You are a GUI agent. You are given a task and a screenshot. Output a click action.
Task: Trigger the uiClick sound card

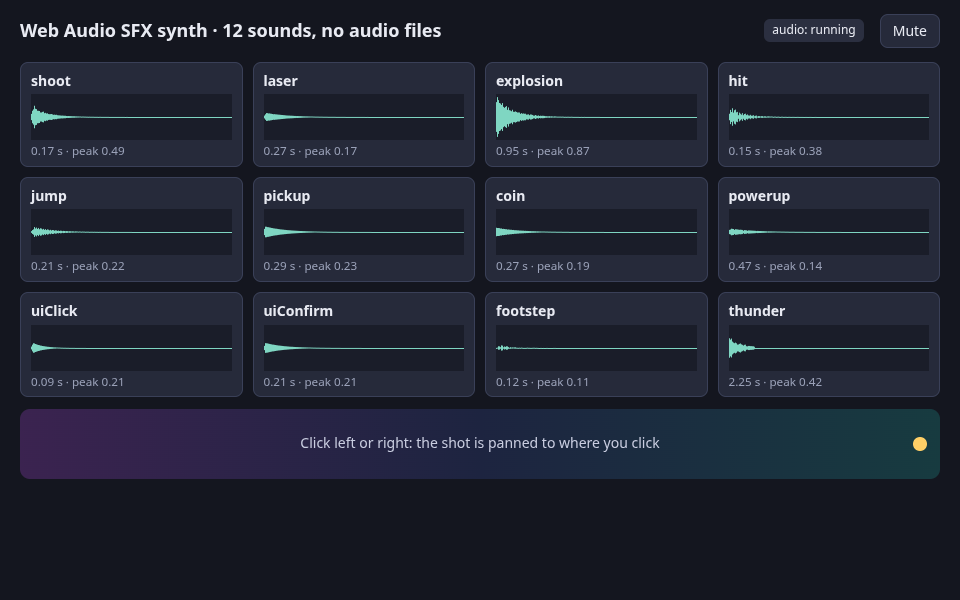[x=131, y=345]
